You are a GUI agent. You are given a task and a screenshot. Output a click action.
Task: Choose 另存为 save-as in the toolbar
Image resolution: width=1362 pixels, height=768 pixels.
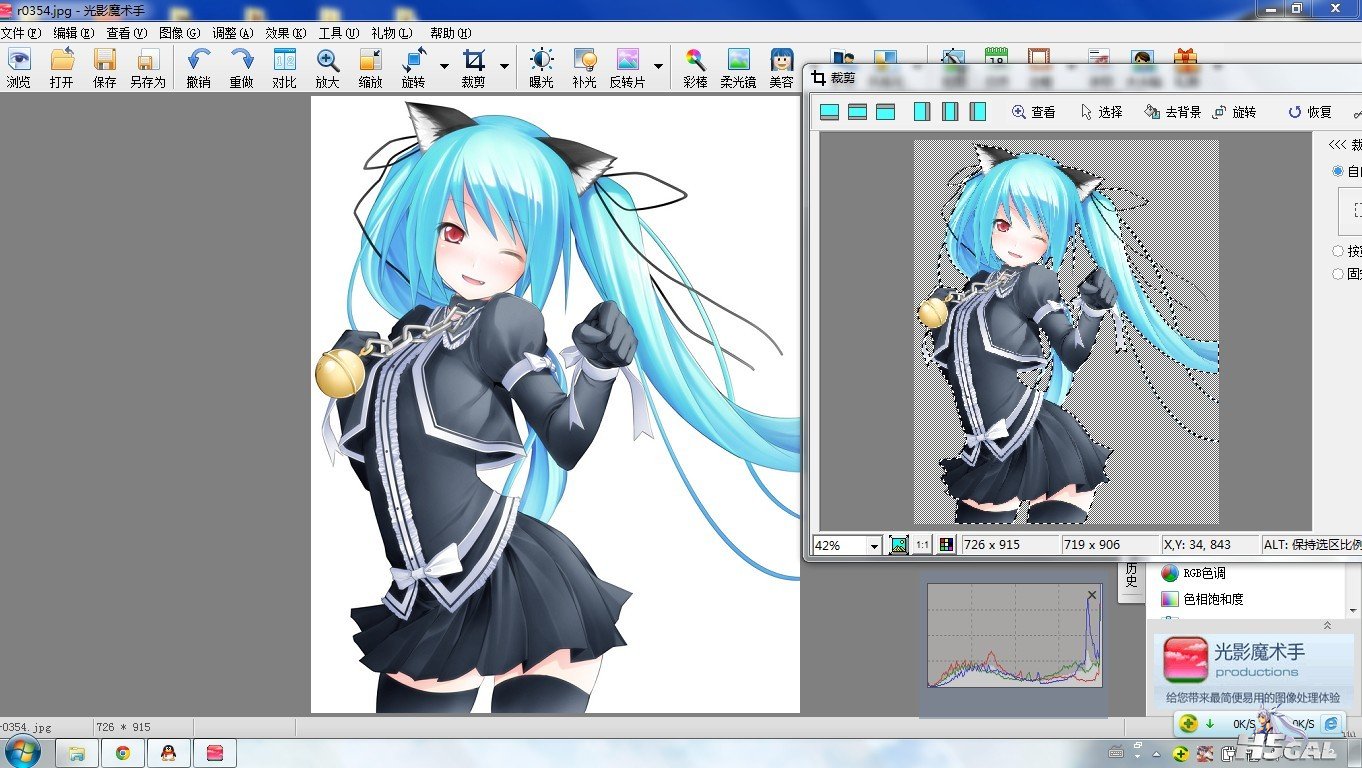[x=148, y=69]
